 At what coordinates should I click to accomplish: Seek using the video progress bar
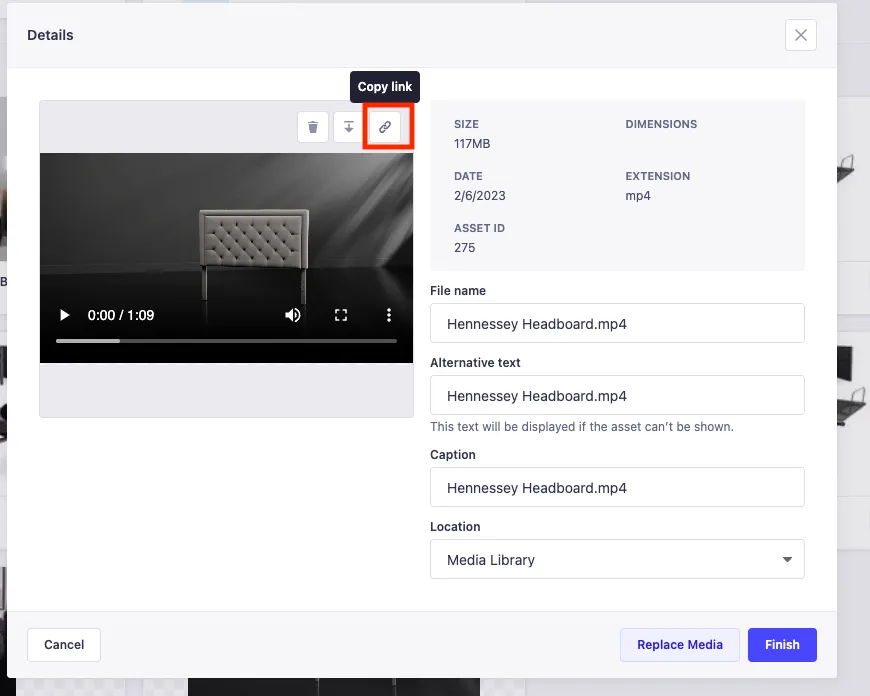click(x=225, y=340)
